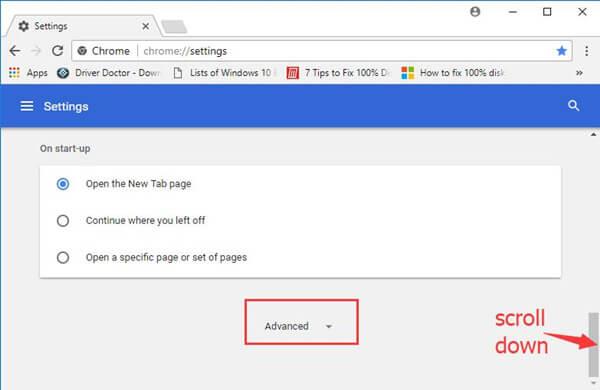Bookmark this page with the star icon
The width and height of the screenshot is (600, 390).
[561, 51]
